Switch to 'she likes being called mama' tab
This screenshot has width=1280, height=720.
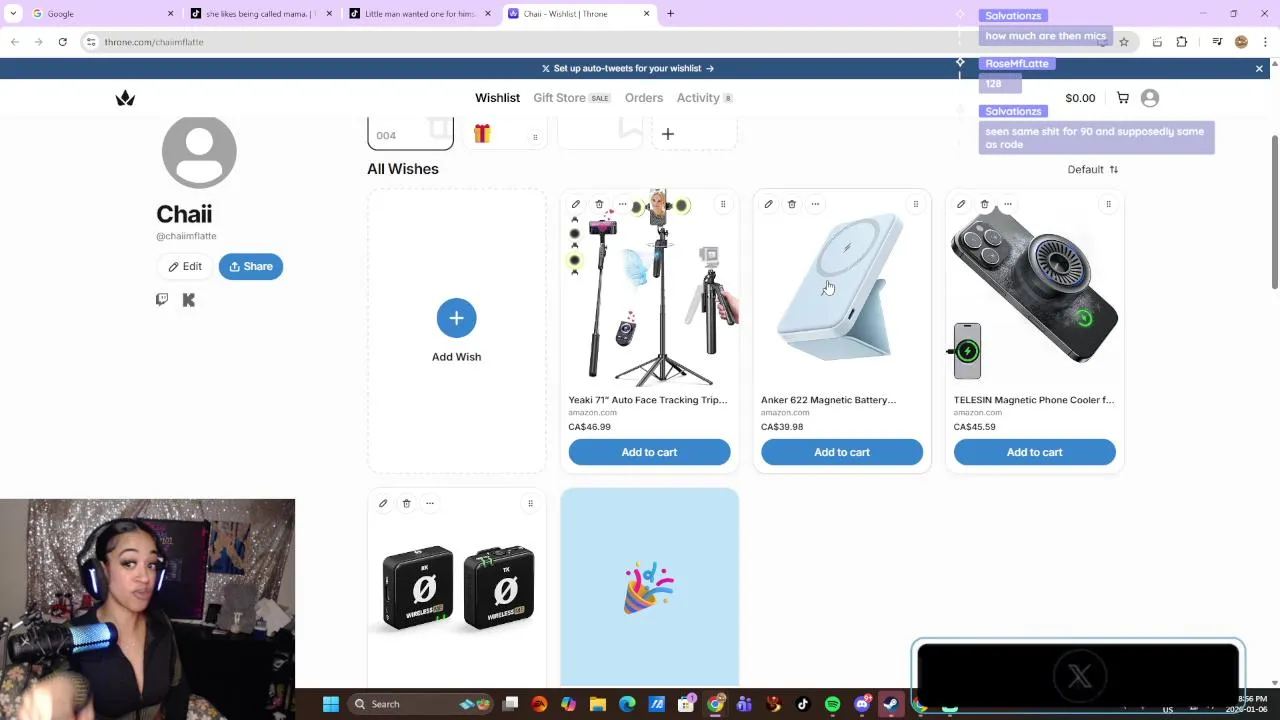click(260, 14)
